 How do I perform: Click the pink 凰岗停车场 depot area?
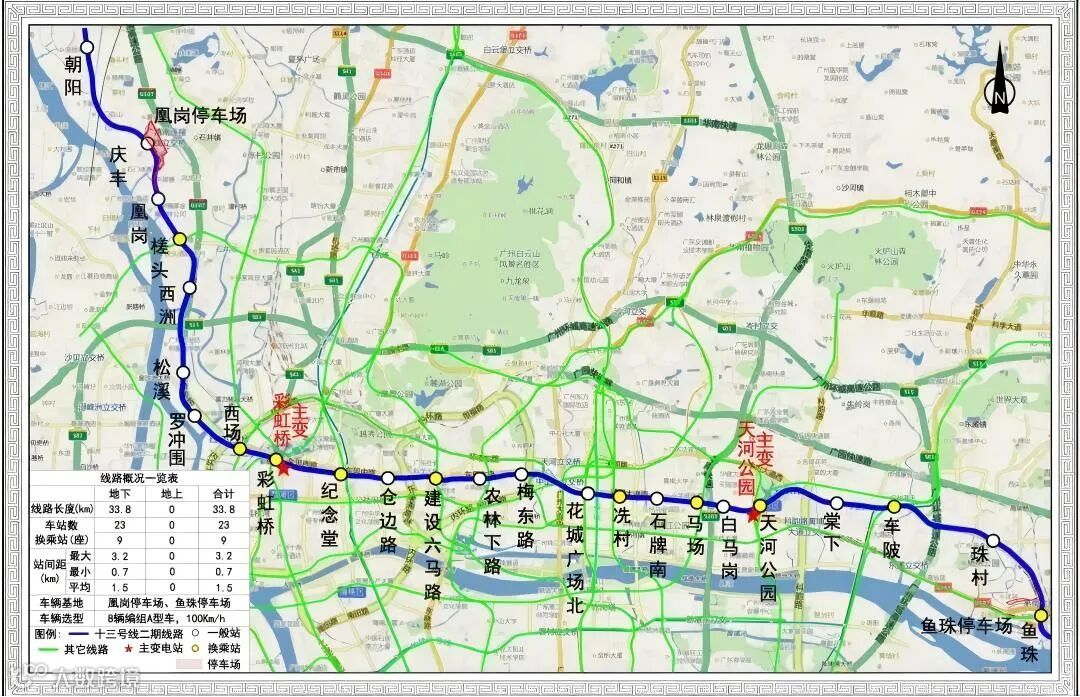point(157,145)
